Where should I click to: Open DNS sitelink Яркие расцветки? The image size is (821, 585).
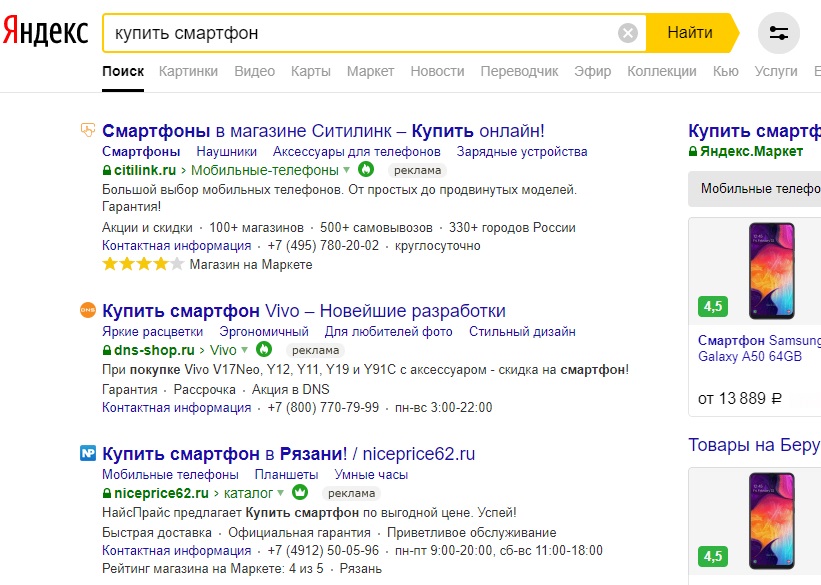pyautogui.click(x=152, y=332)
